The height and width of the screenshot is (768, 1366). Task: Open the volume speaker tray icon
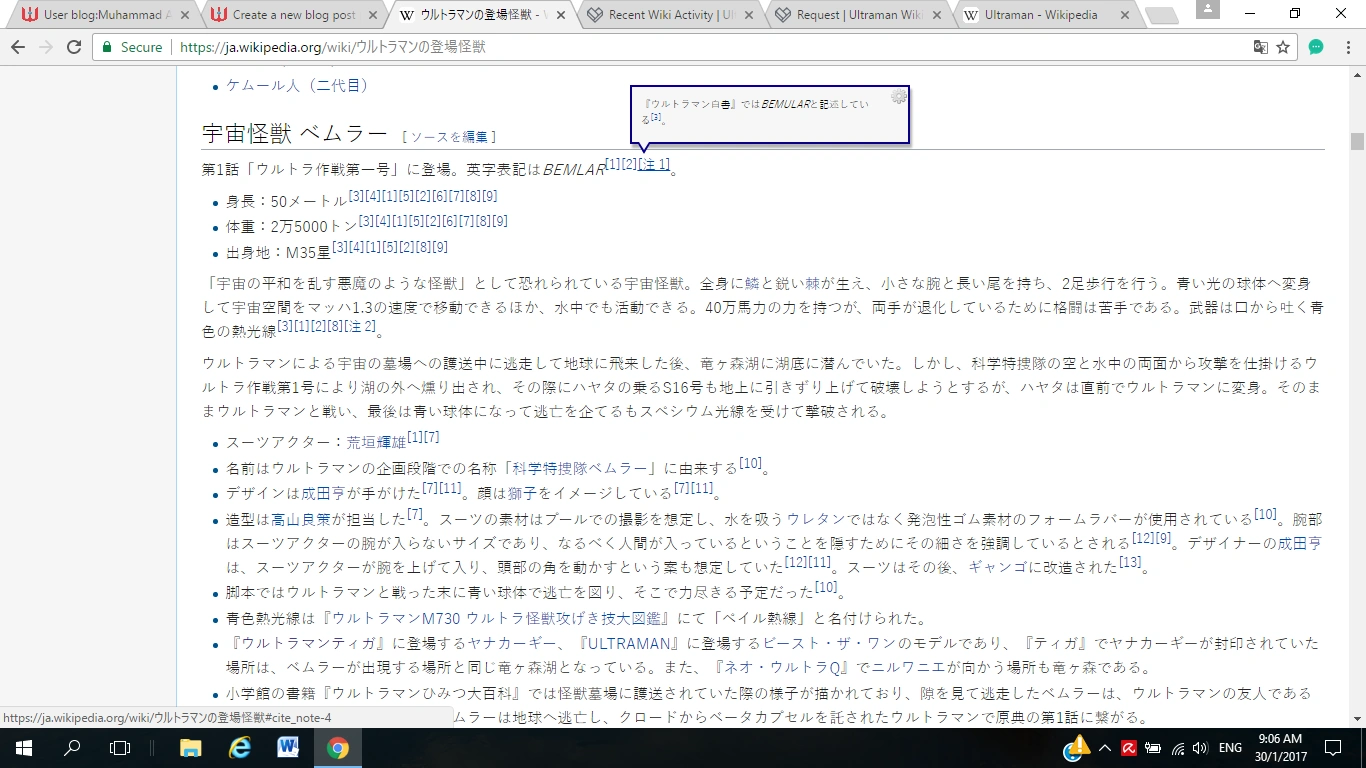[1200, 748]
